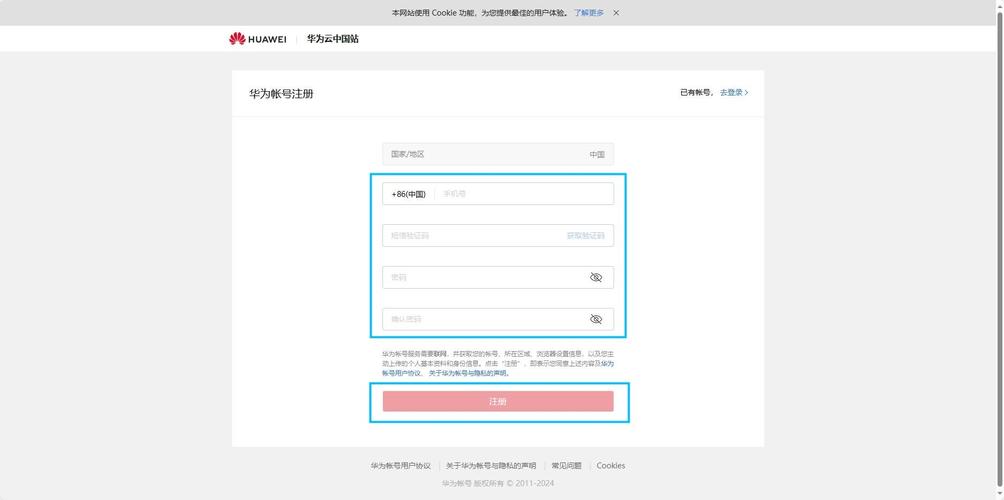Go to login via 去登录 link
Viewport: 1004px width, 500px height.
pos(734,93)
